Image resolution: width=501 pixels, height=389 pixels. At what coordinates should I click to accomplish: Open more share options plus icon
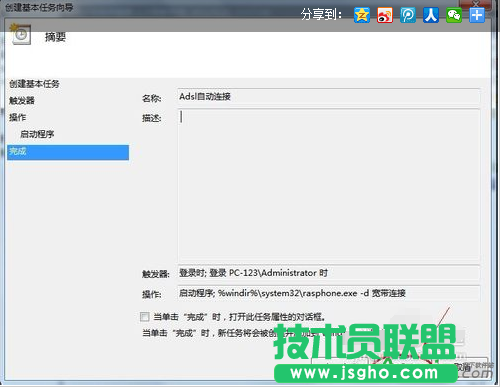click(477, 15)
